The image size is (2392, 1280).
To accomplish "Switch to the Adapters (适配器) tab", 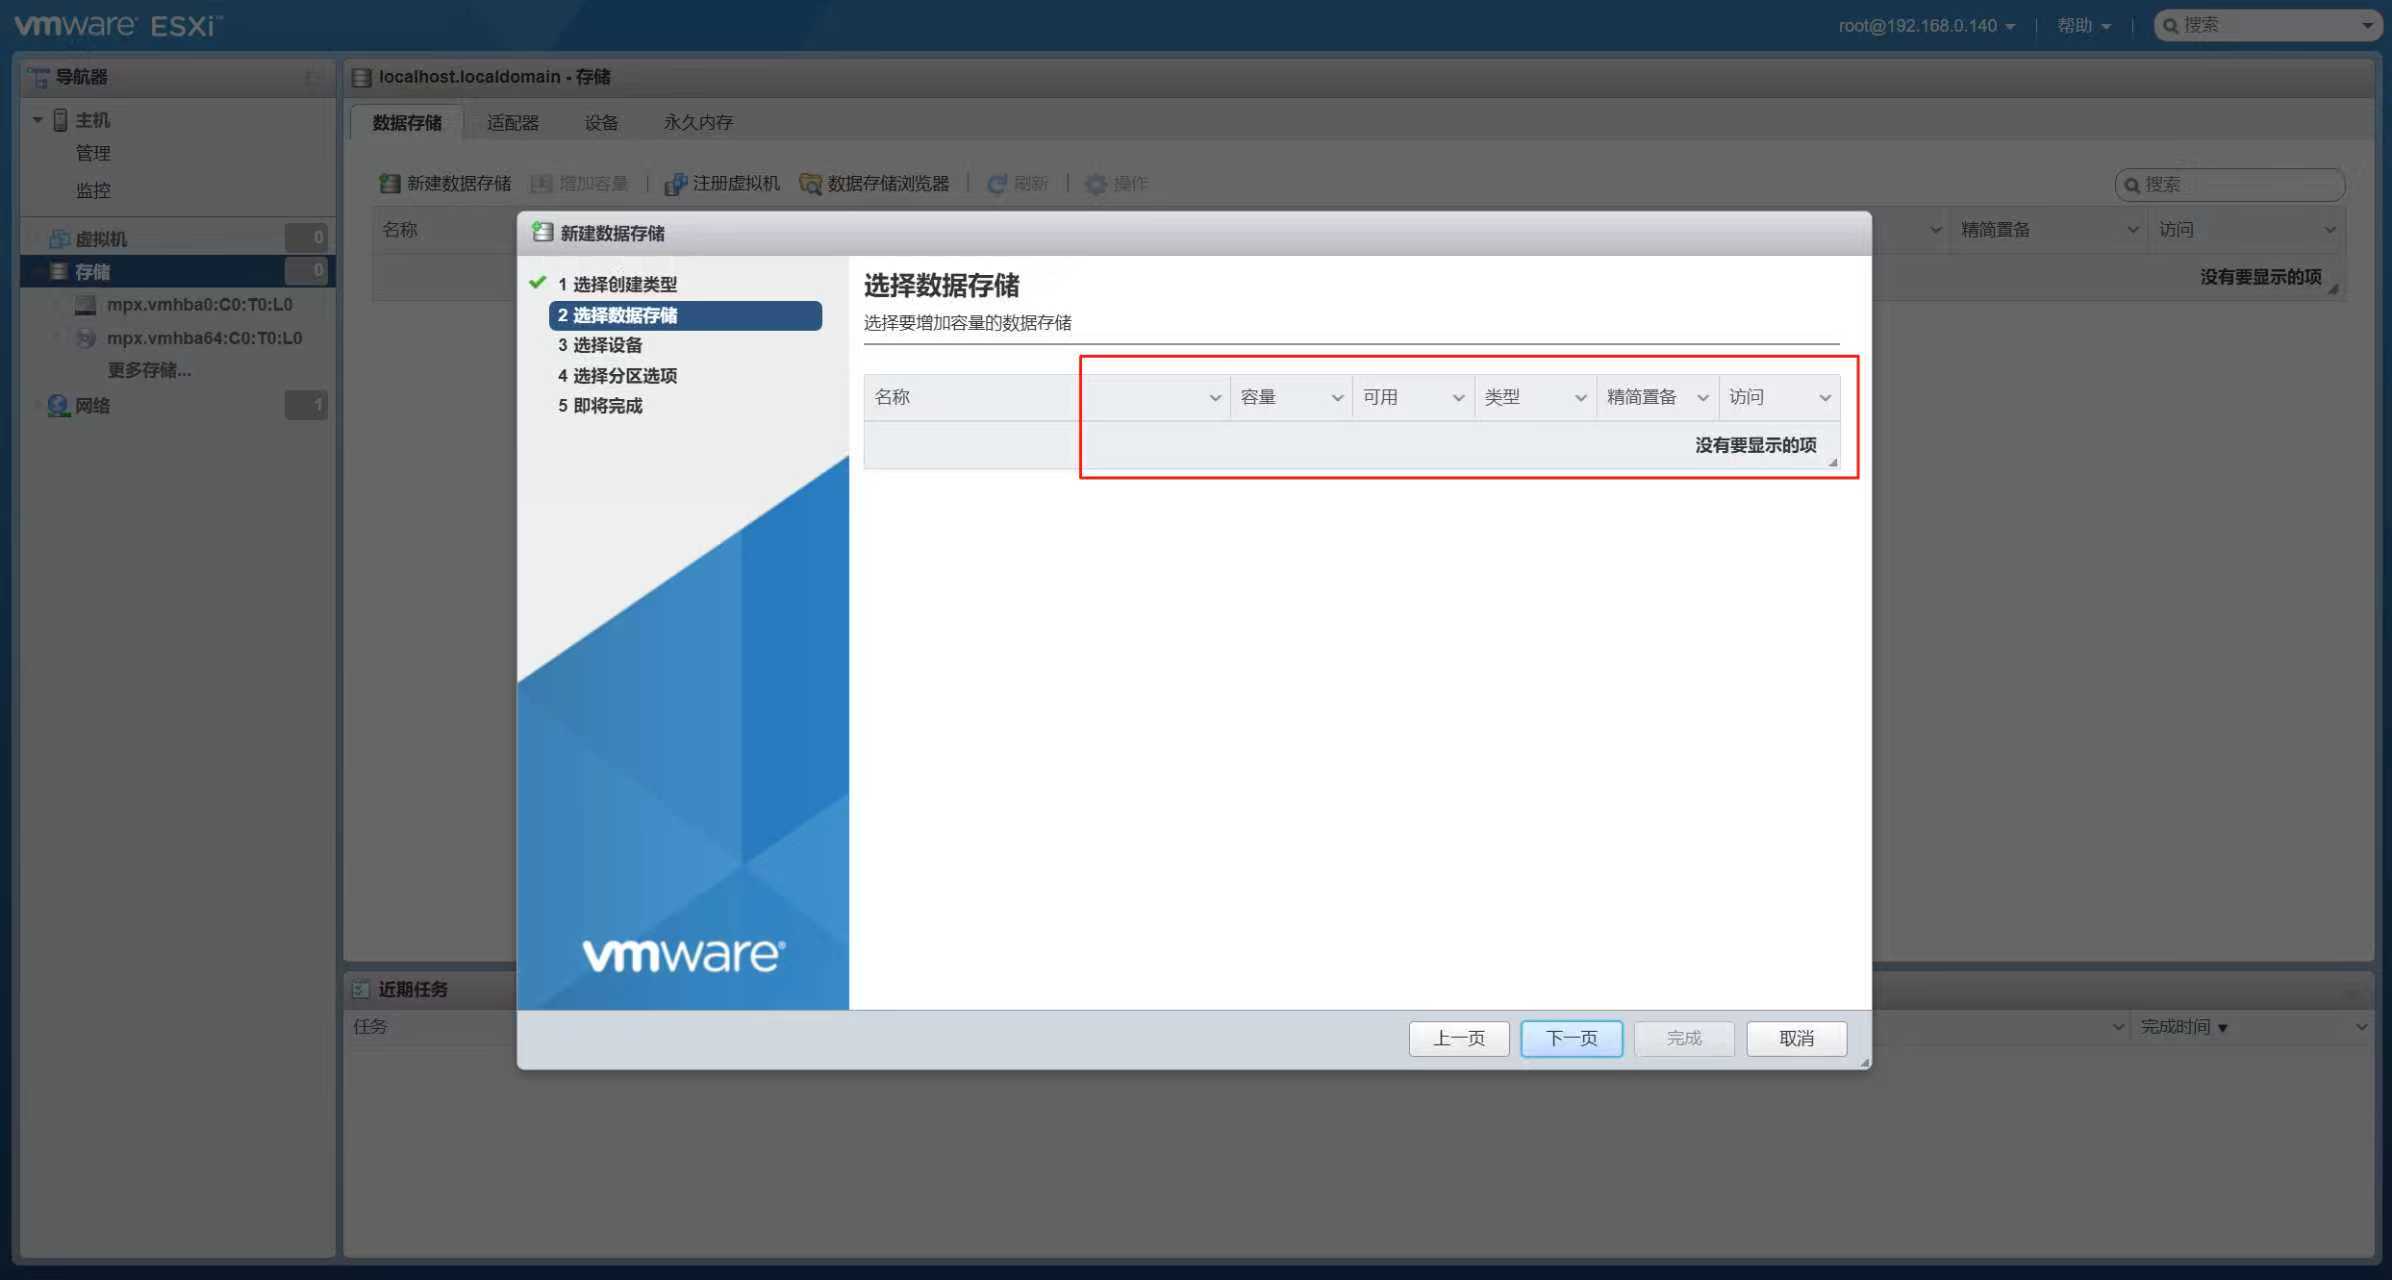I will click(x=512, y=123).
